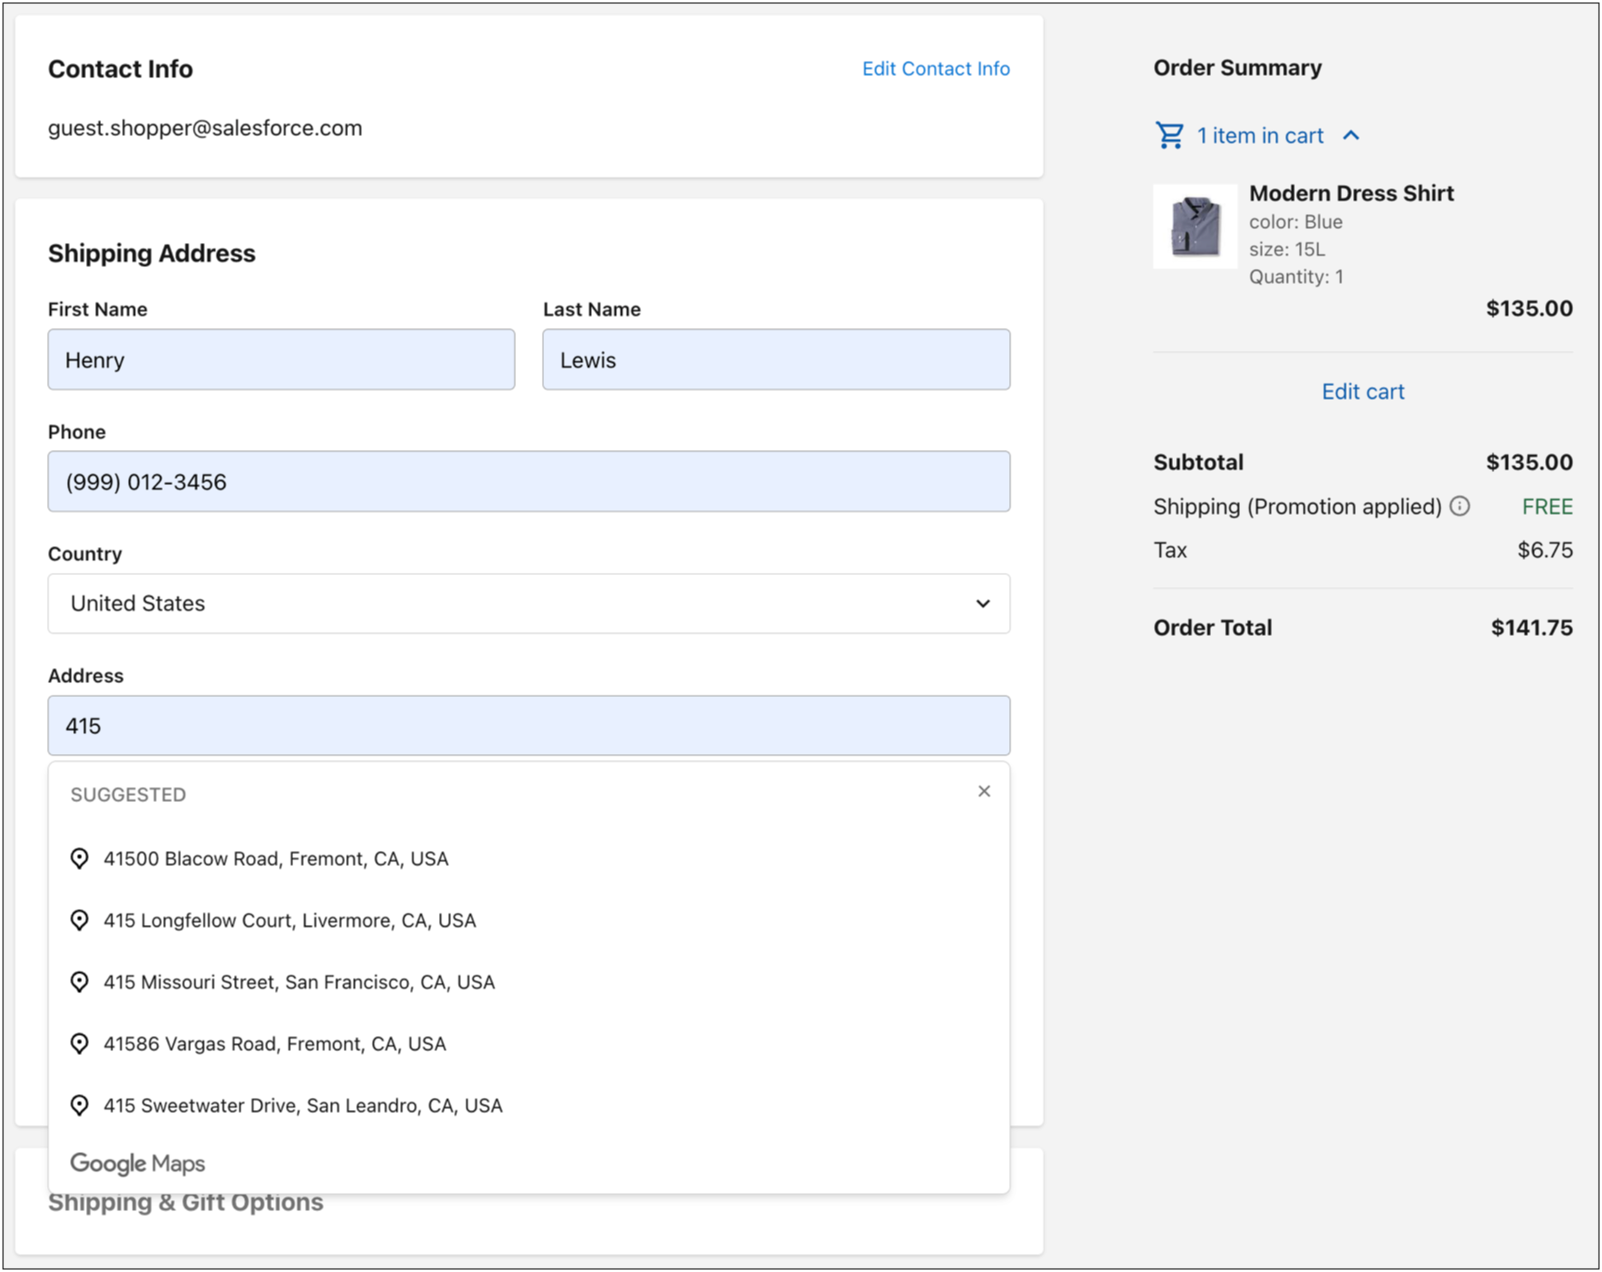Click the location pin beside 41586 Vargas Road
1602x1272 pixels.
[x=80, y=1043]
